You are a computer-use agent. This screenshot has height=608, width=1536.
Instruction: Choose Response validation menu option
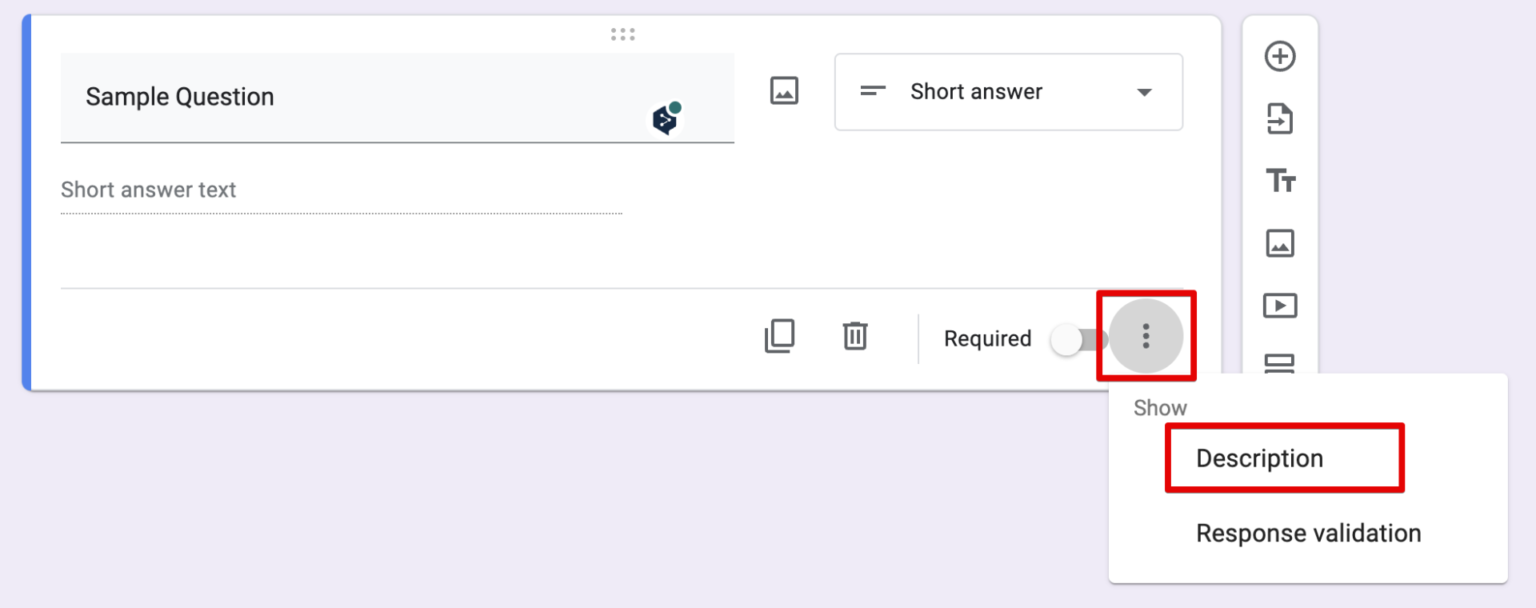(x=1308, y=533)
